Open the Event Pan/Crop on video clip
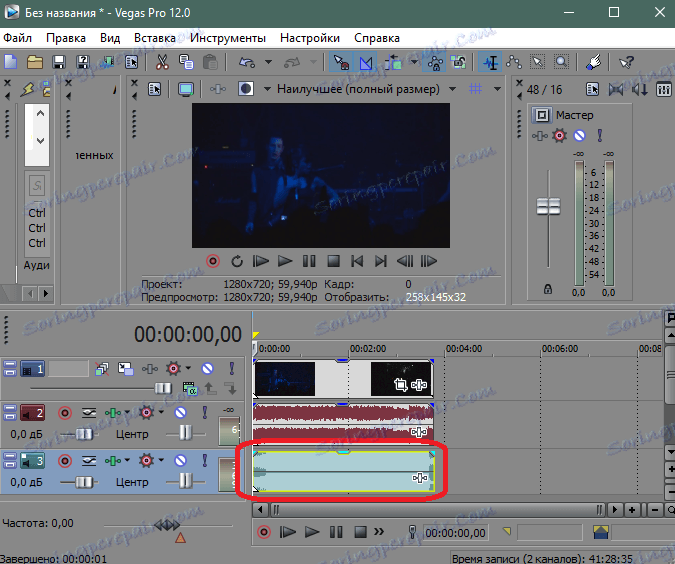675x564 pixels. 401,385
